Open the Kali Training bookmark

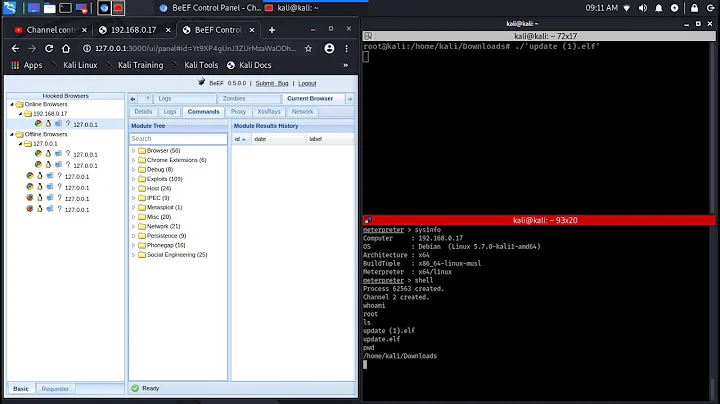click(x=135, y=65)
